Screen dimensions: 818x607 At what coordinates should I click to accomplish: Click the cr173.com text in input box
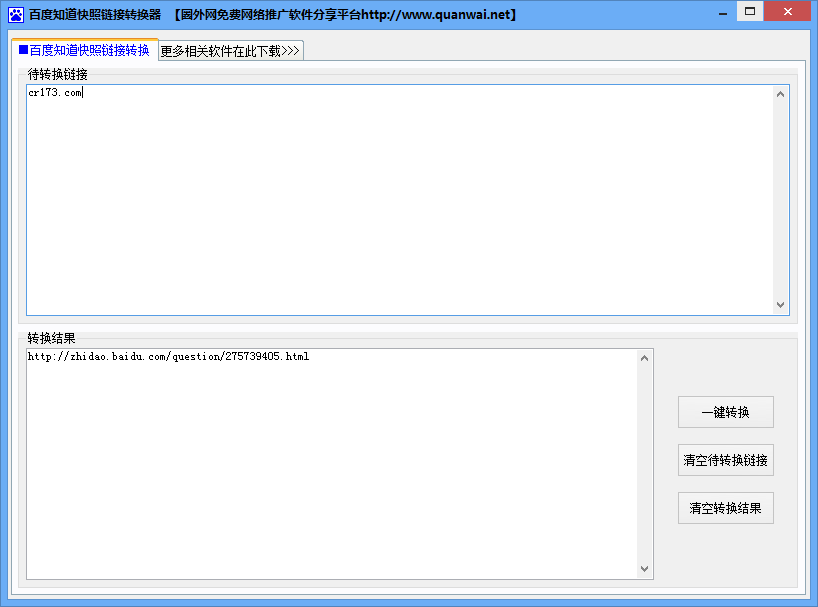coord(55,92)
